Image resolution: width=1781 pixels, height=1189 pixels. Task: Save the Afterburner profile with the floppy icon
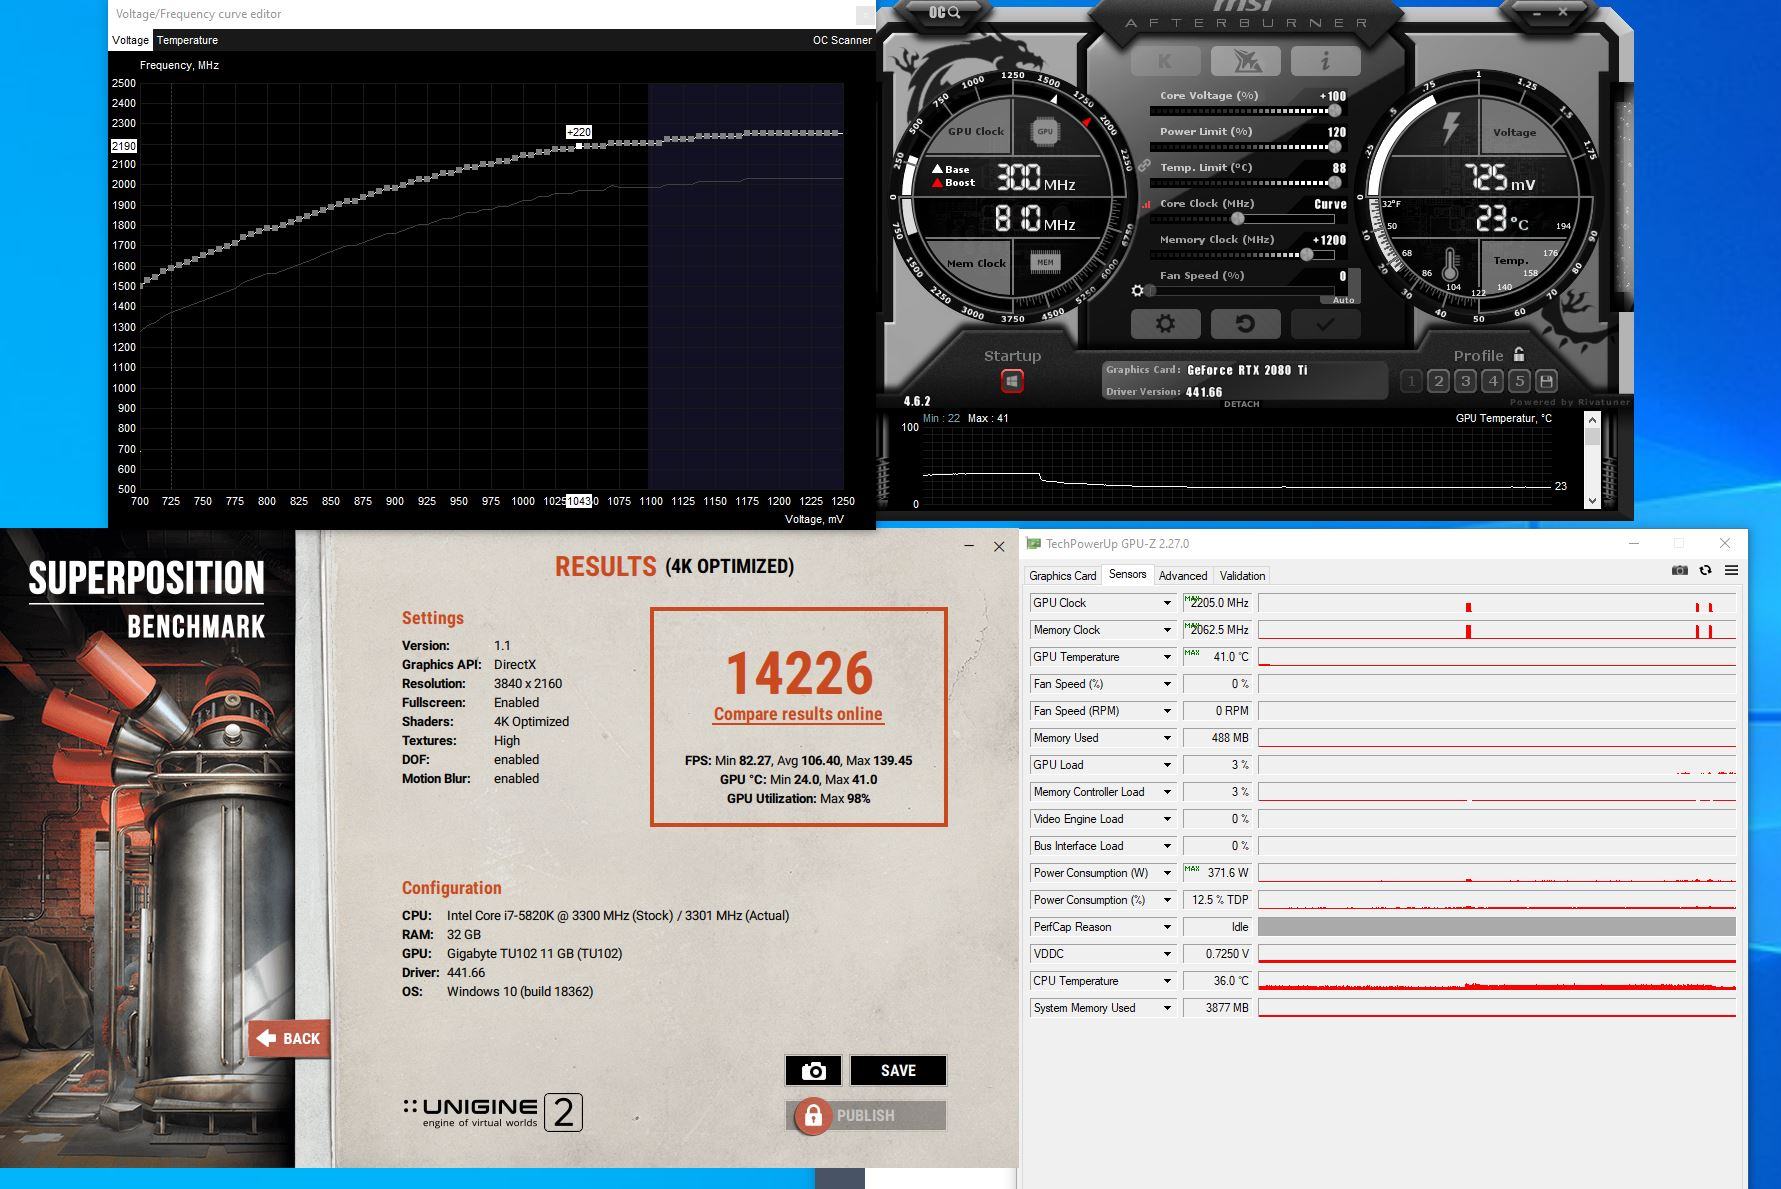(x=1546, y=381)
